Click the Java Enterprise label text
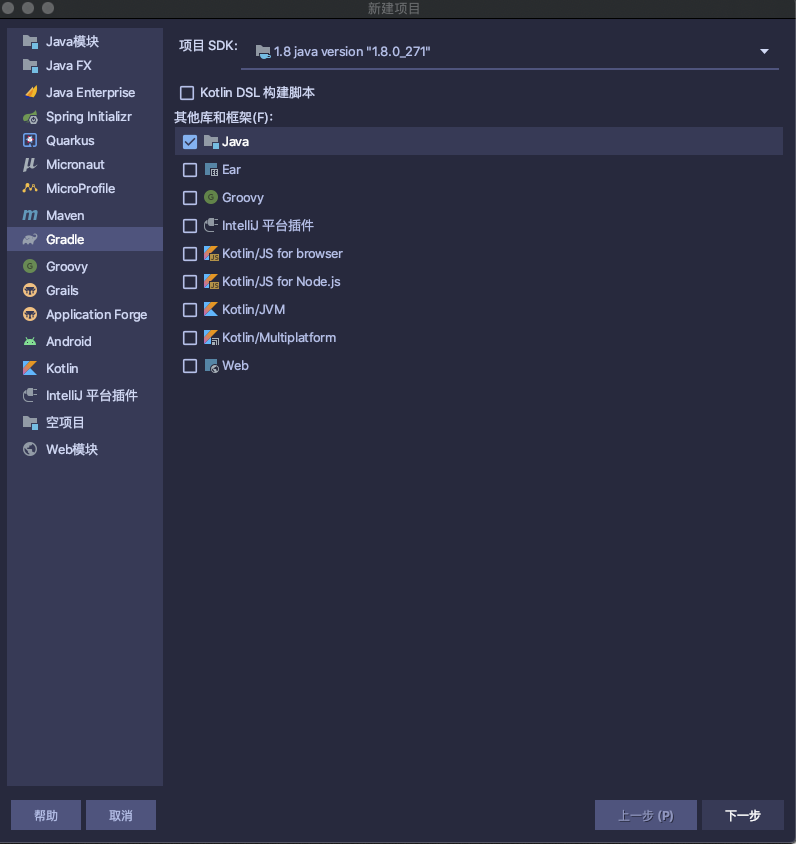This screenshot has height=844, width=796. [90, 93]
